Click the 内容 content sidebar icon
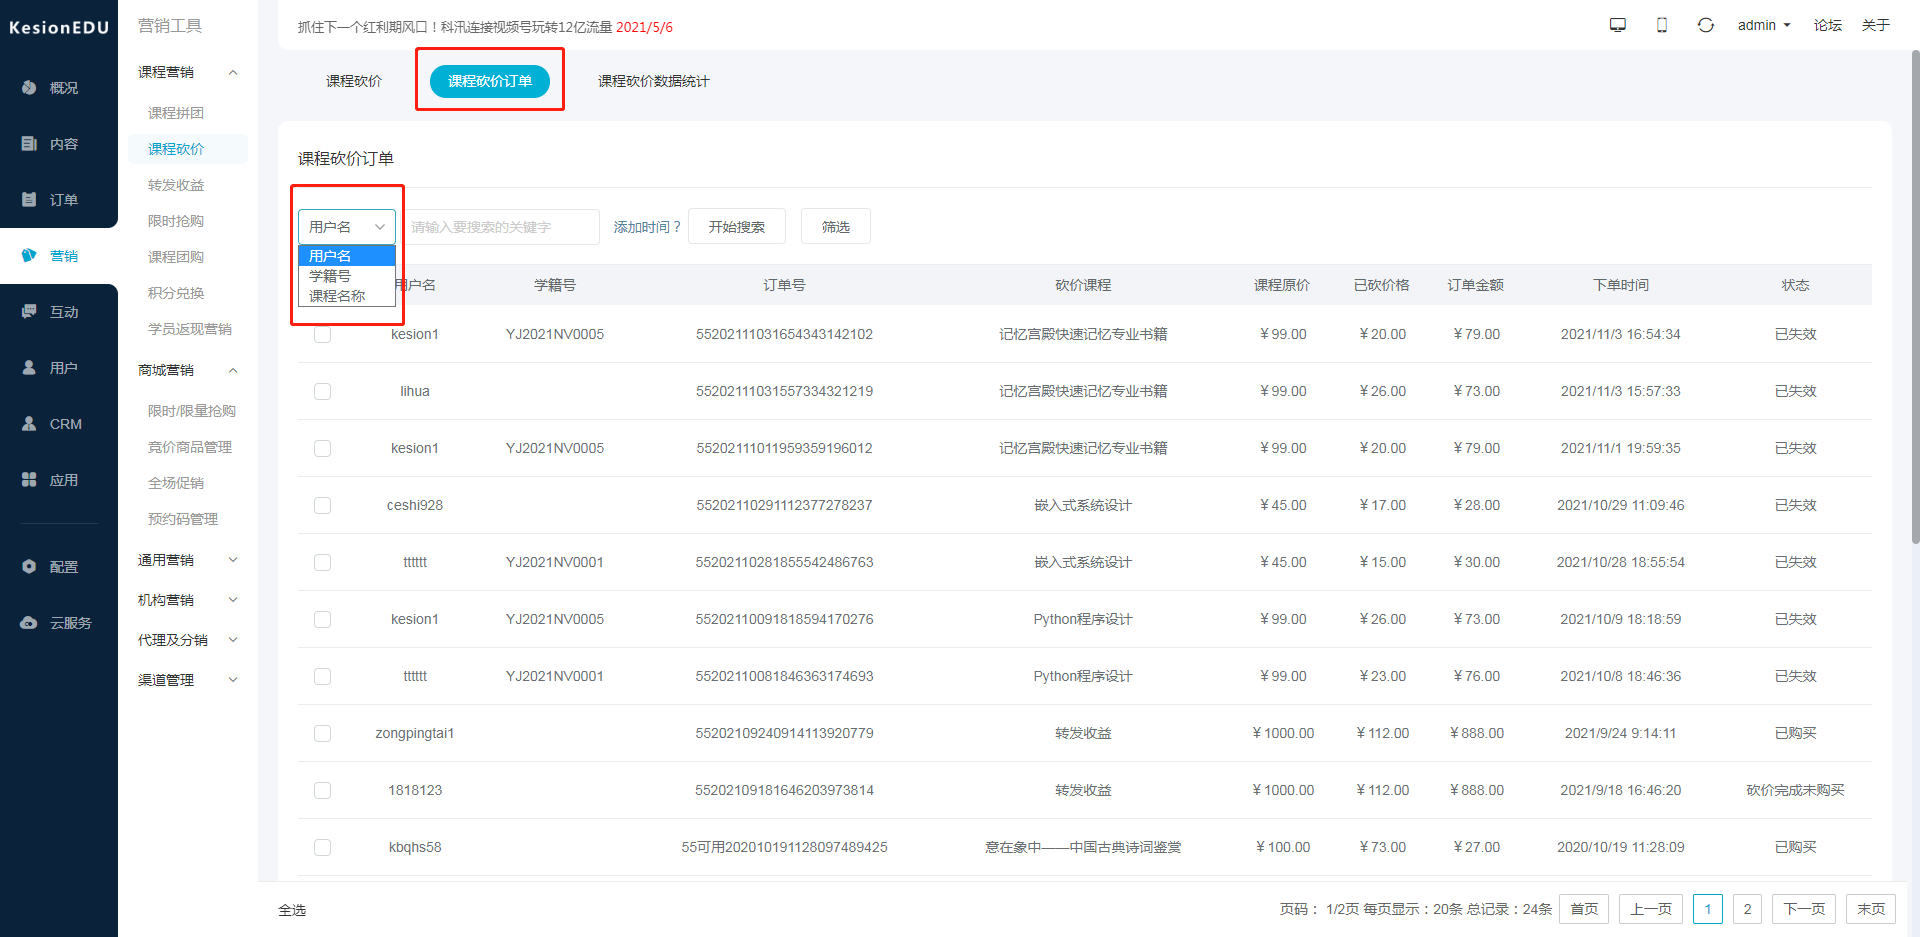The height and width of the screenshot is (937, 1920). coord(30,144)
